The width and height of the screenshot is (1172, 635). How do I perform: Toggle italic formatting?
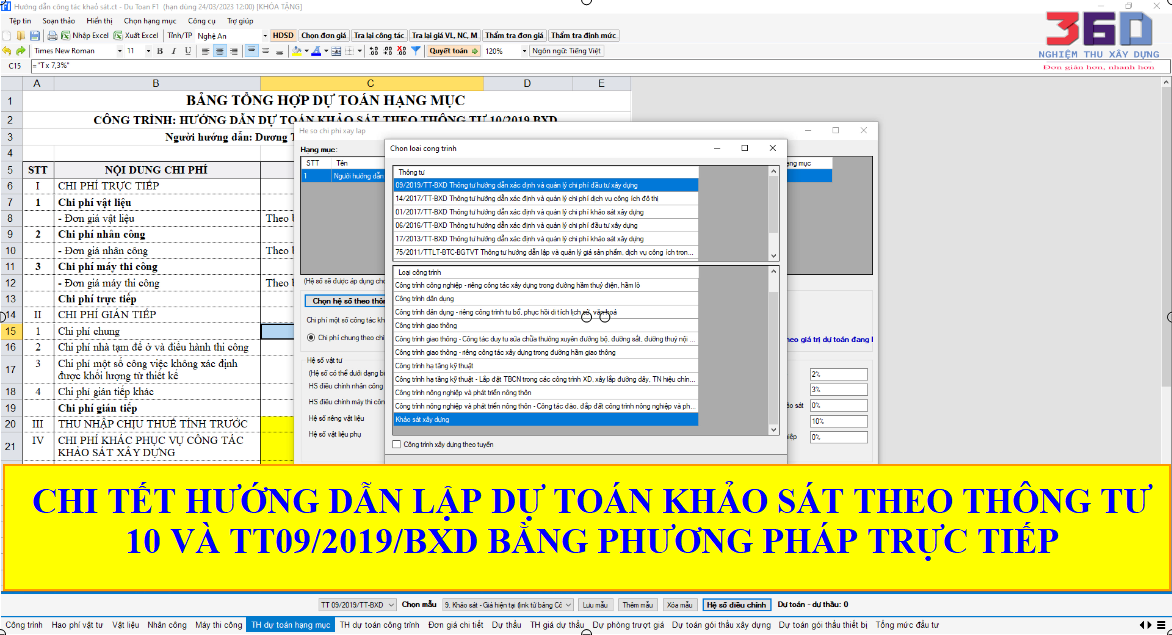174,51
